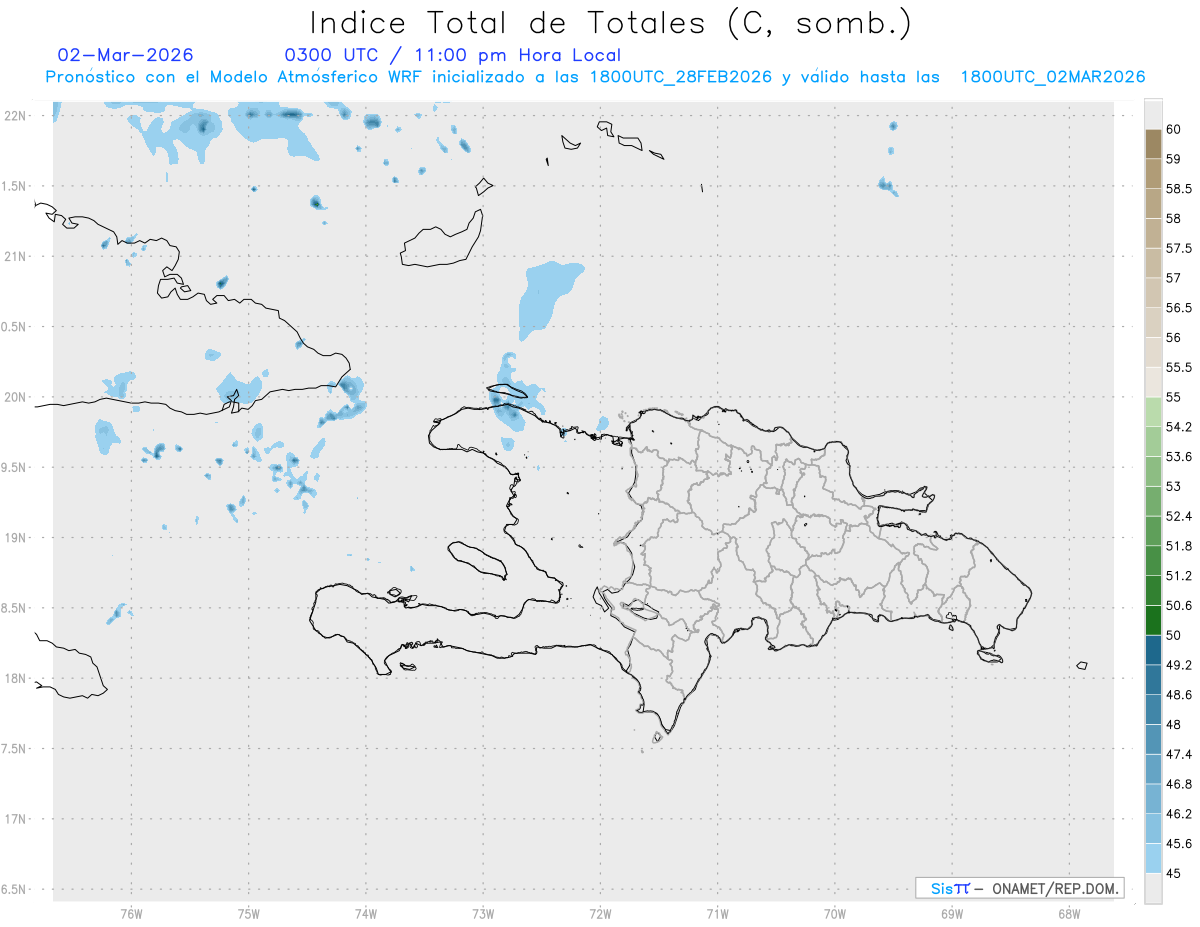This screenshot has height=927, width=1200.
Task: Click the '71W' longitude label
Action: (x=717, y=913)
